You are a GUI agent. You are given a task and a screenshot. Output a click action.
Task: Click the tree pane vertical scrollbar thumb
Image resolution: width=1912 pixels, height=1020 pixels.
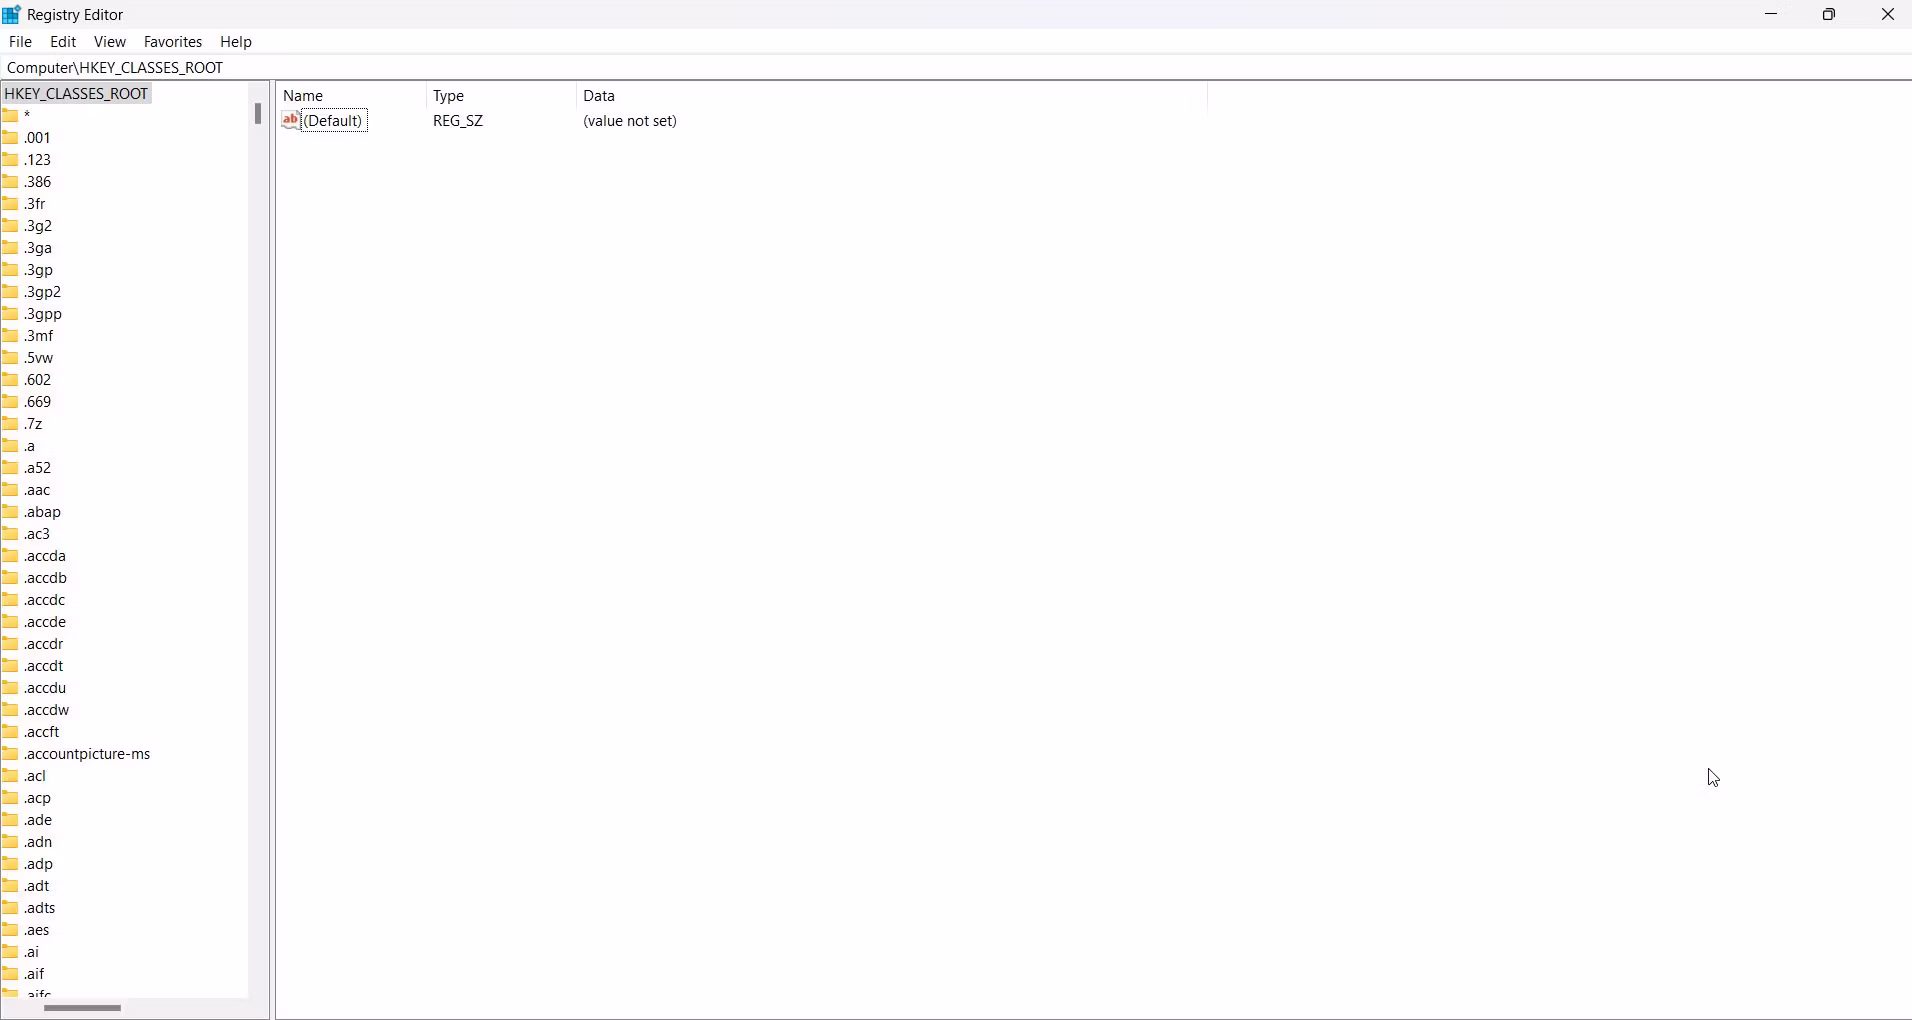(x=259, y=113)
